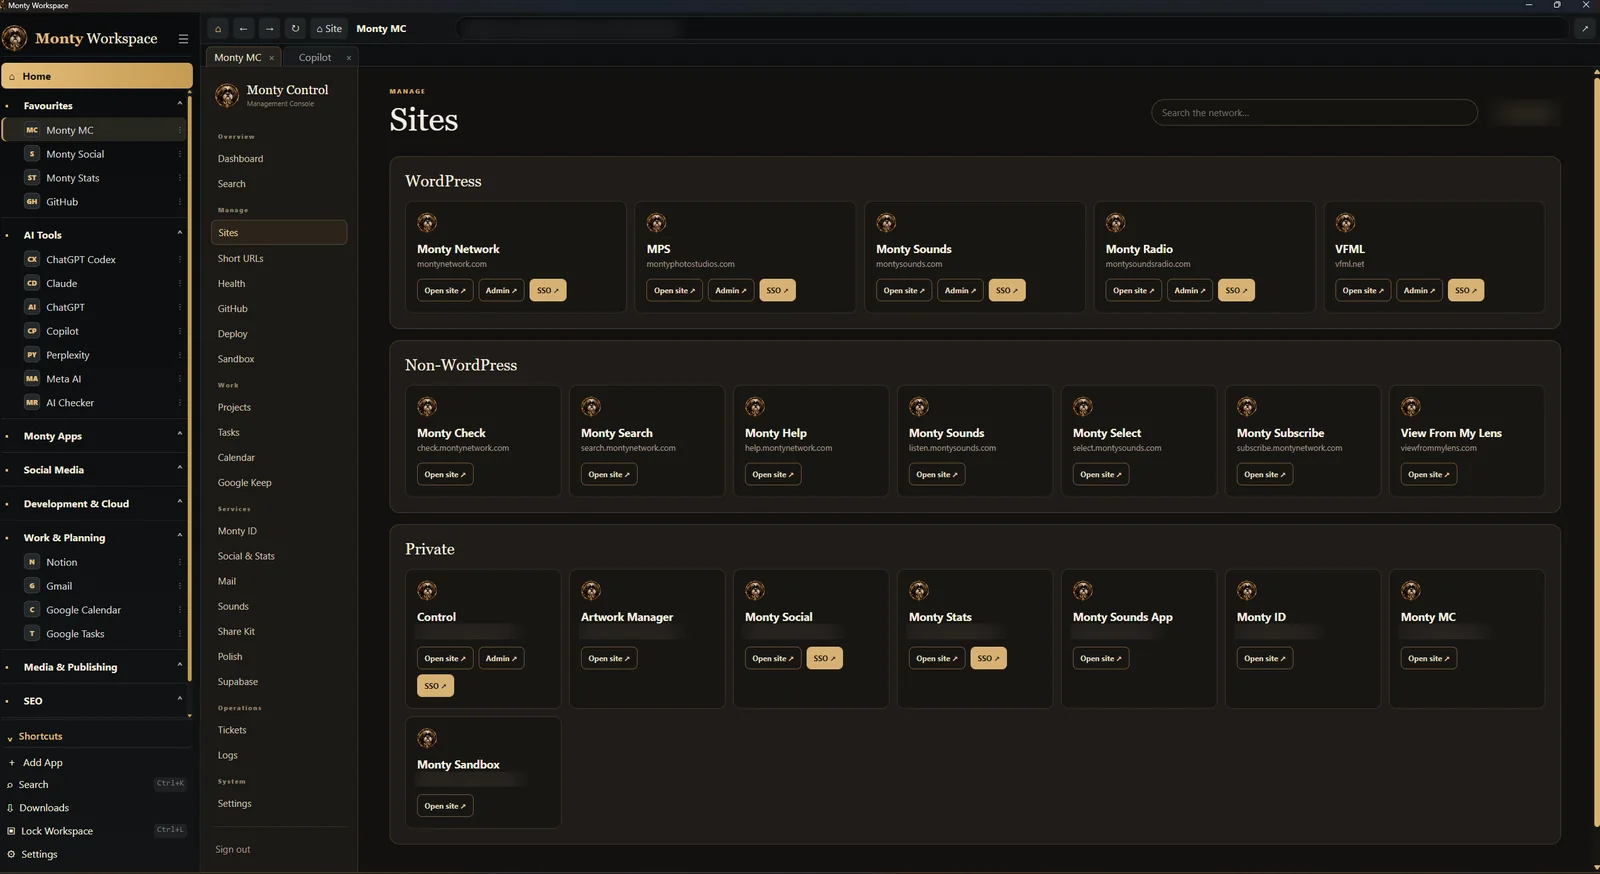Click the Monty Workspace logo avatar
Viewport: 1600px width, 874px height.
(x=14, y=39)
